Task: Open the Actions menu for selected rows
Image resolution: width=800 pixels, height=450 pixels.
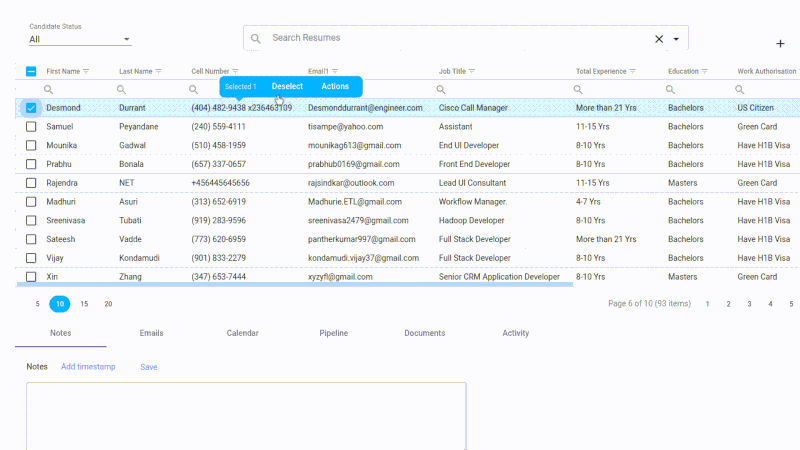Action: 335,87
